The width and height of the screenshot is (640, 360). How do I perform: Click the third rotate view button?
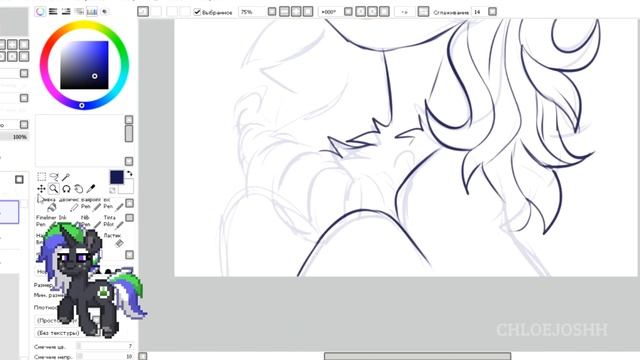[x=384, y=12]
